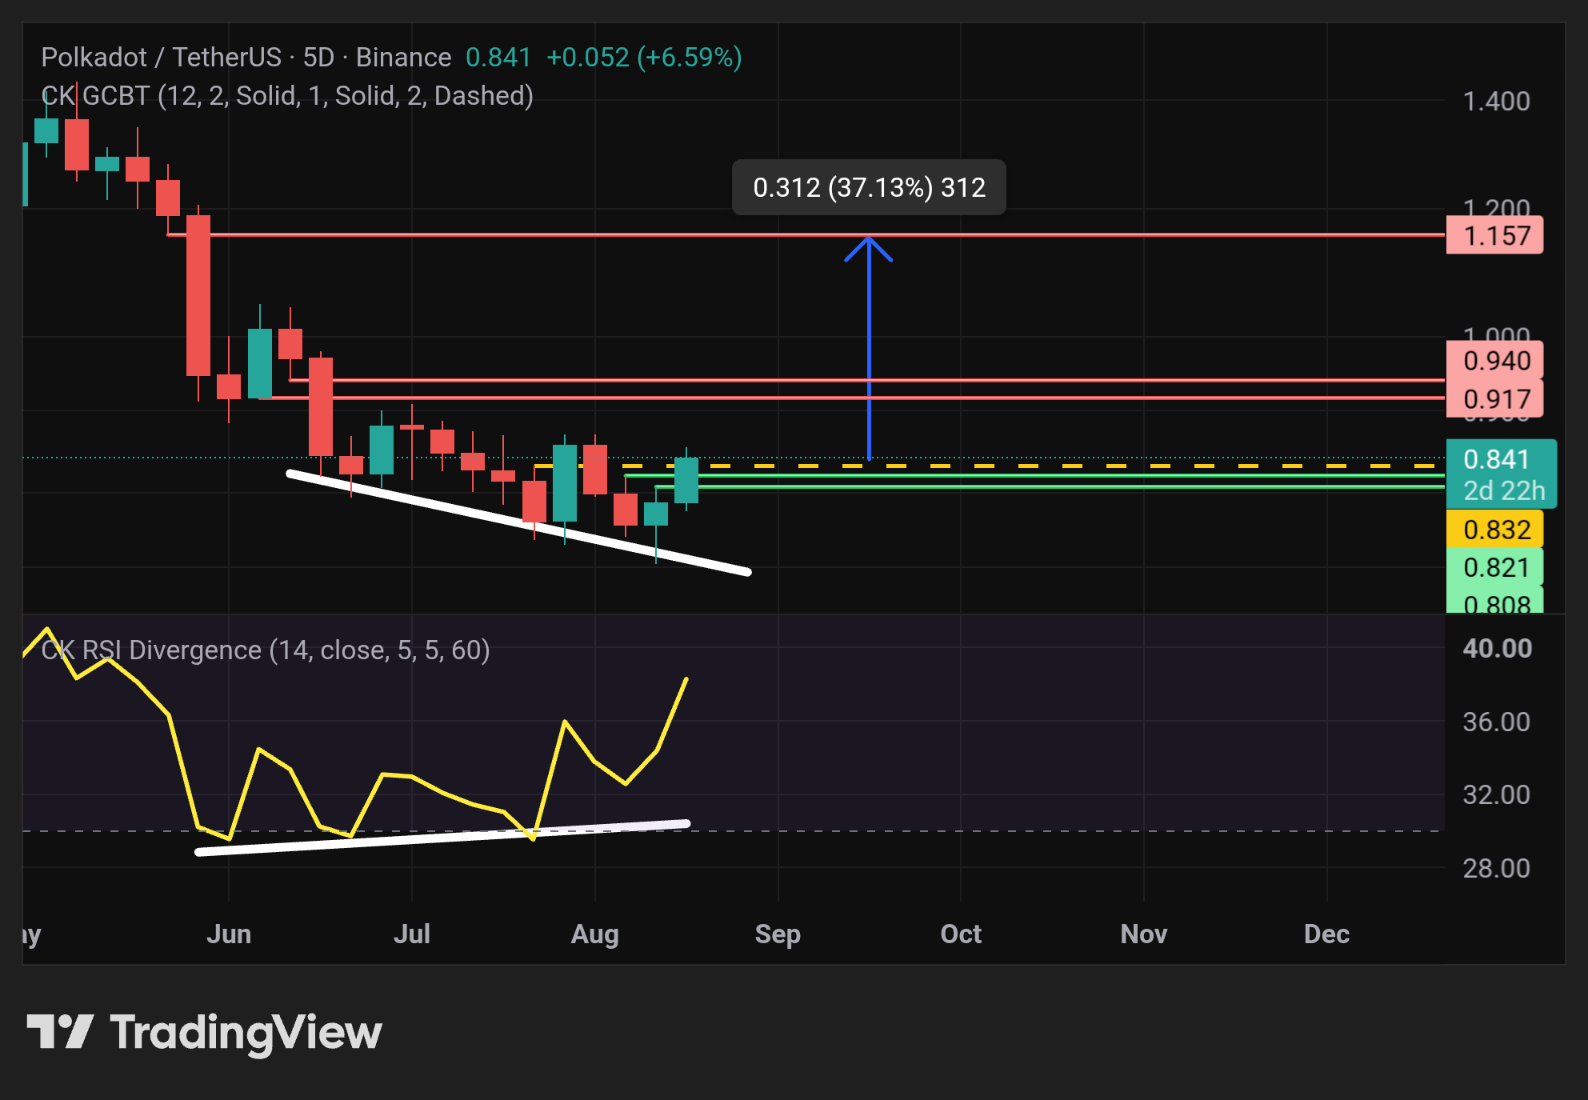
Task: Select the 5D interval label in header
Action: click(319, 57)
